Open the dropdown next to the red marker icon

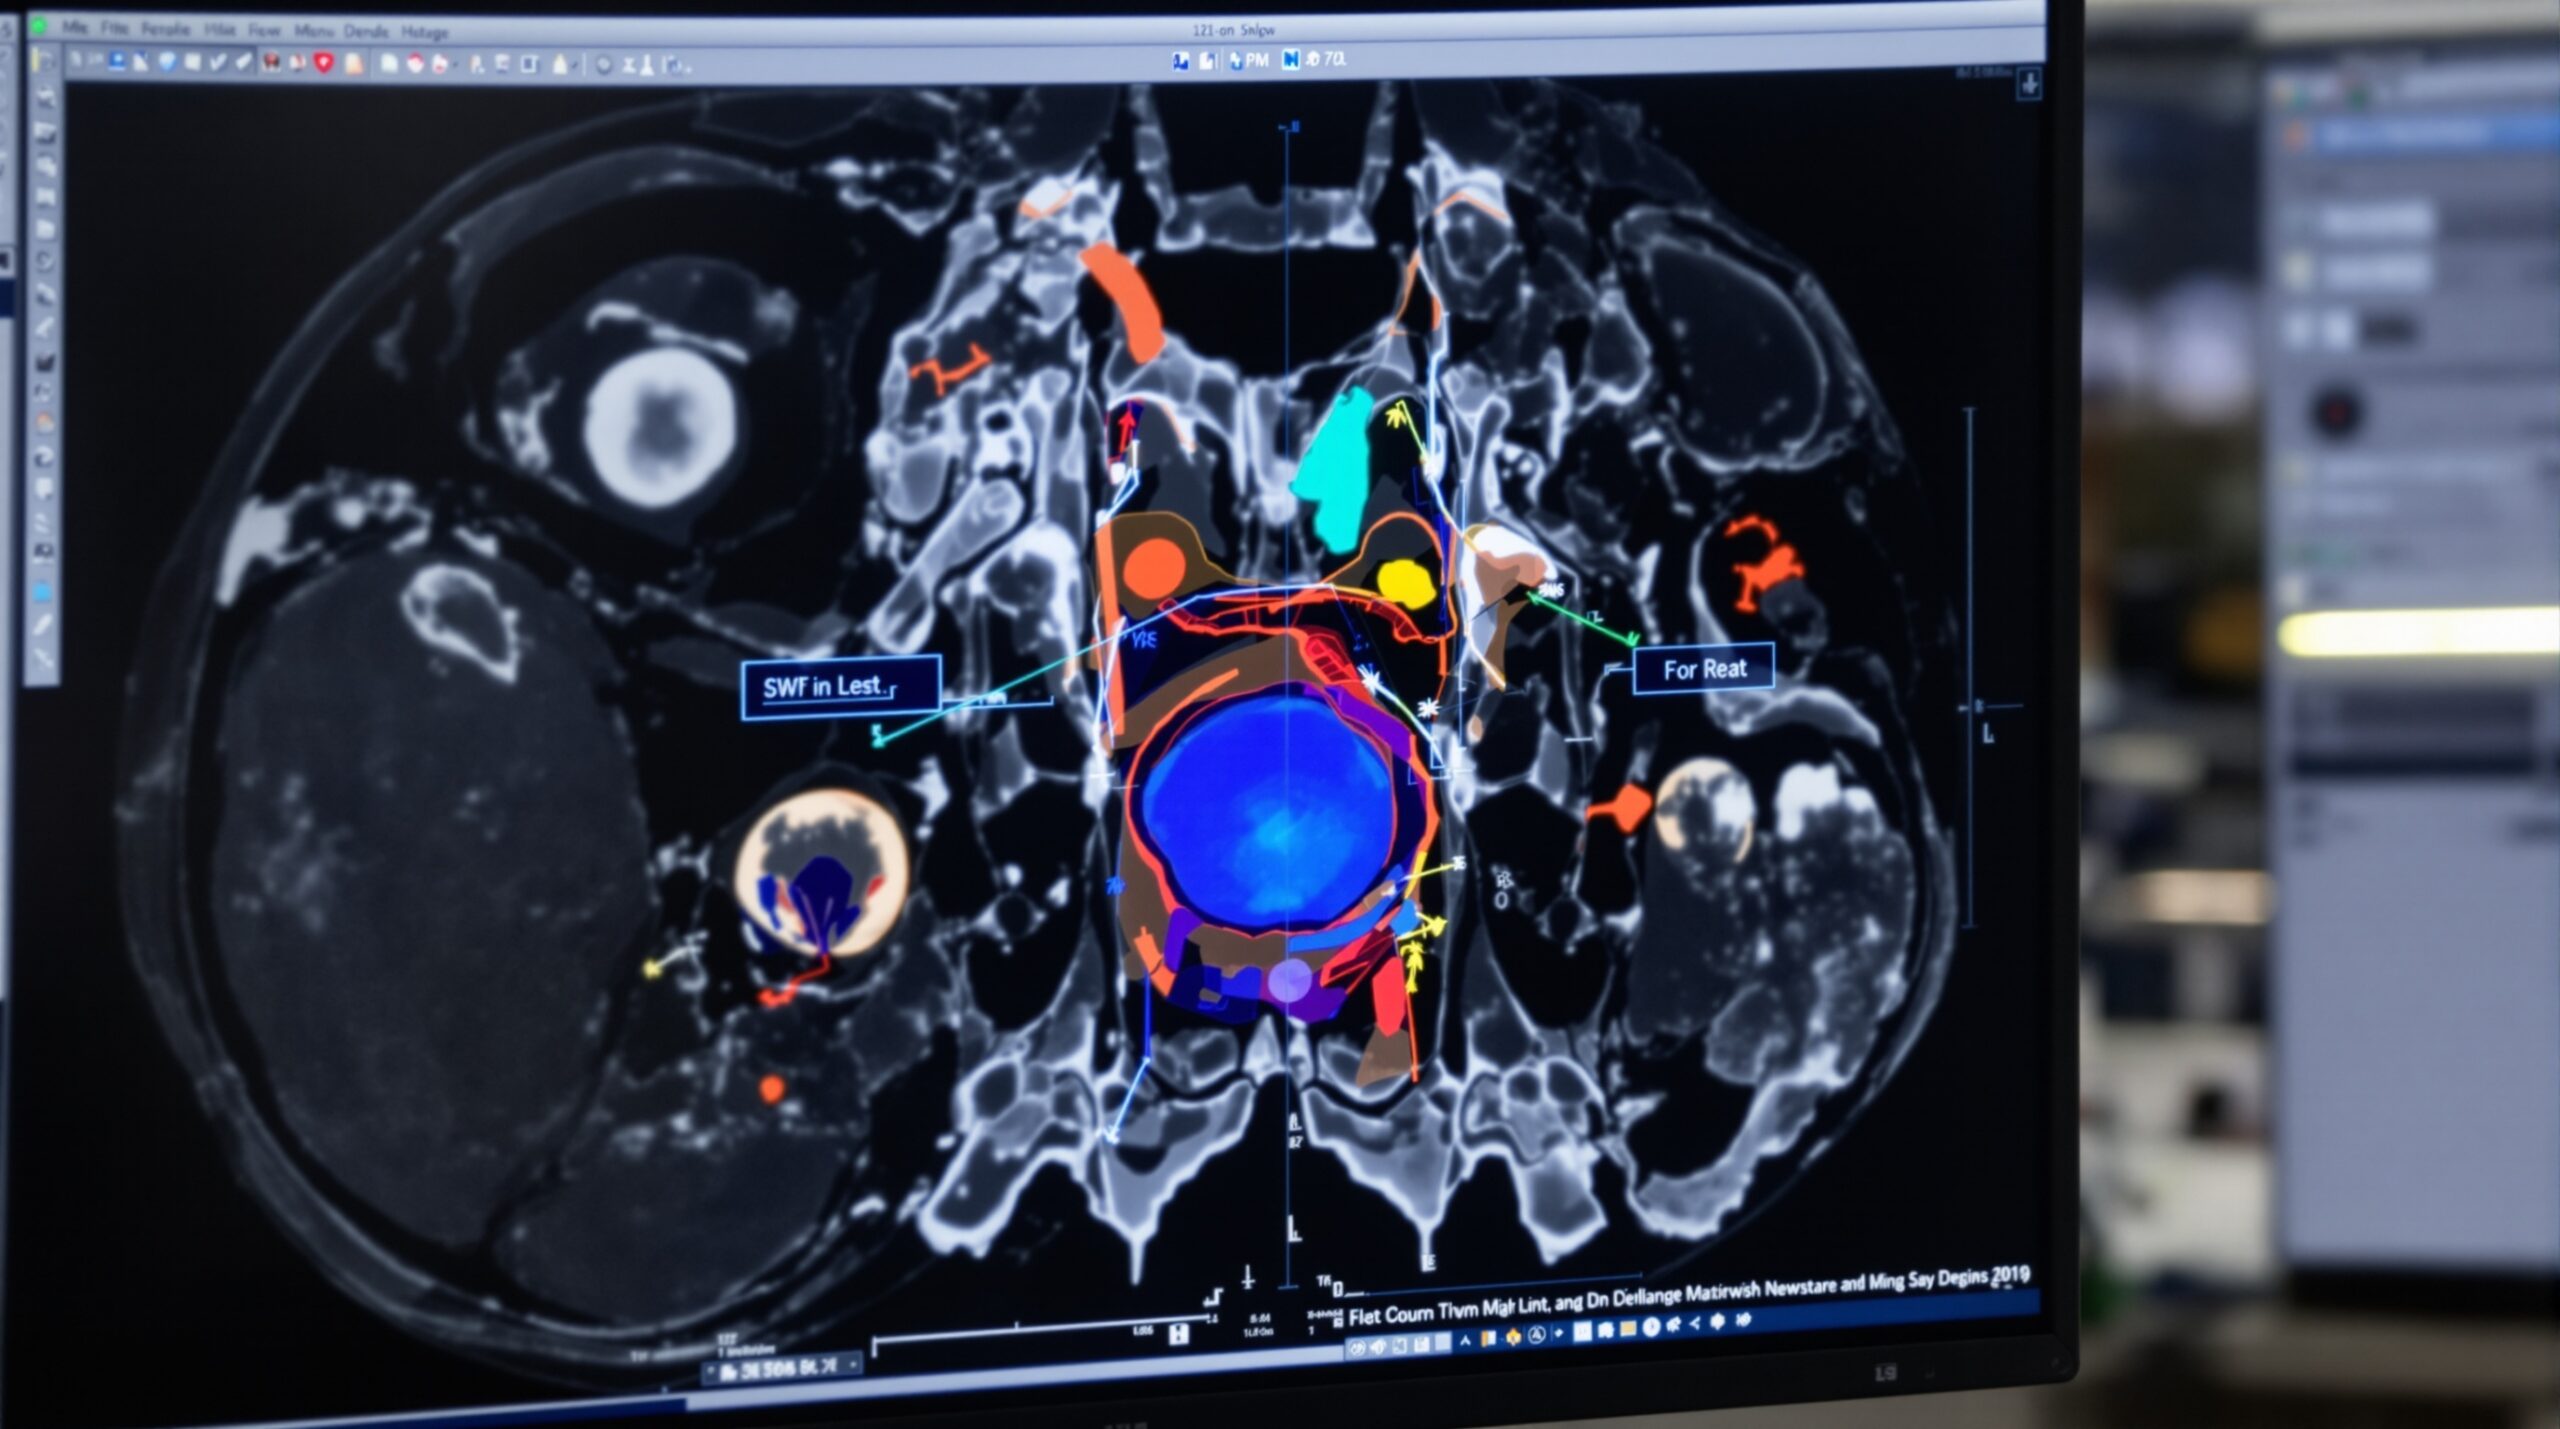click(x=455, y=65)
